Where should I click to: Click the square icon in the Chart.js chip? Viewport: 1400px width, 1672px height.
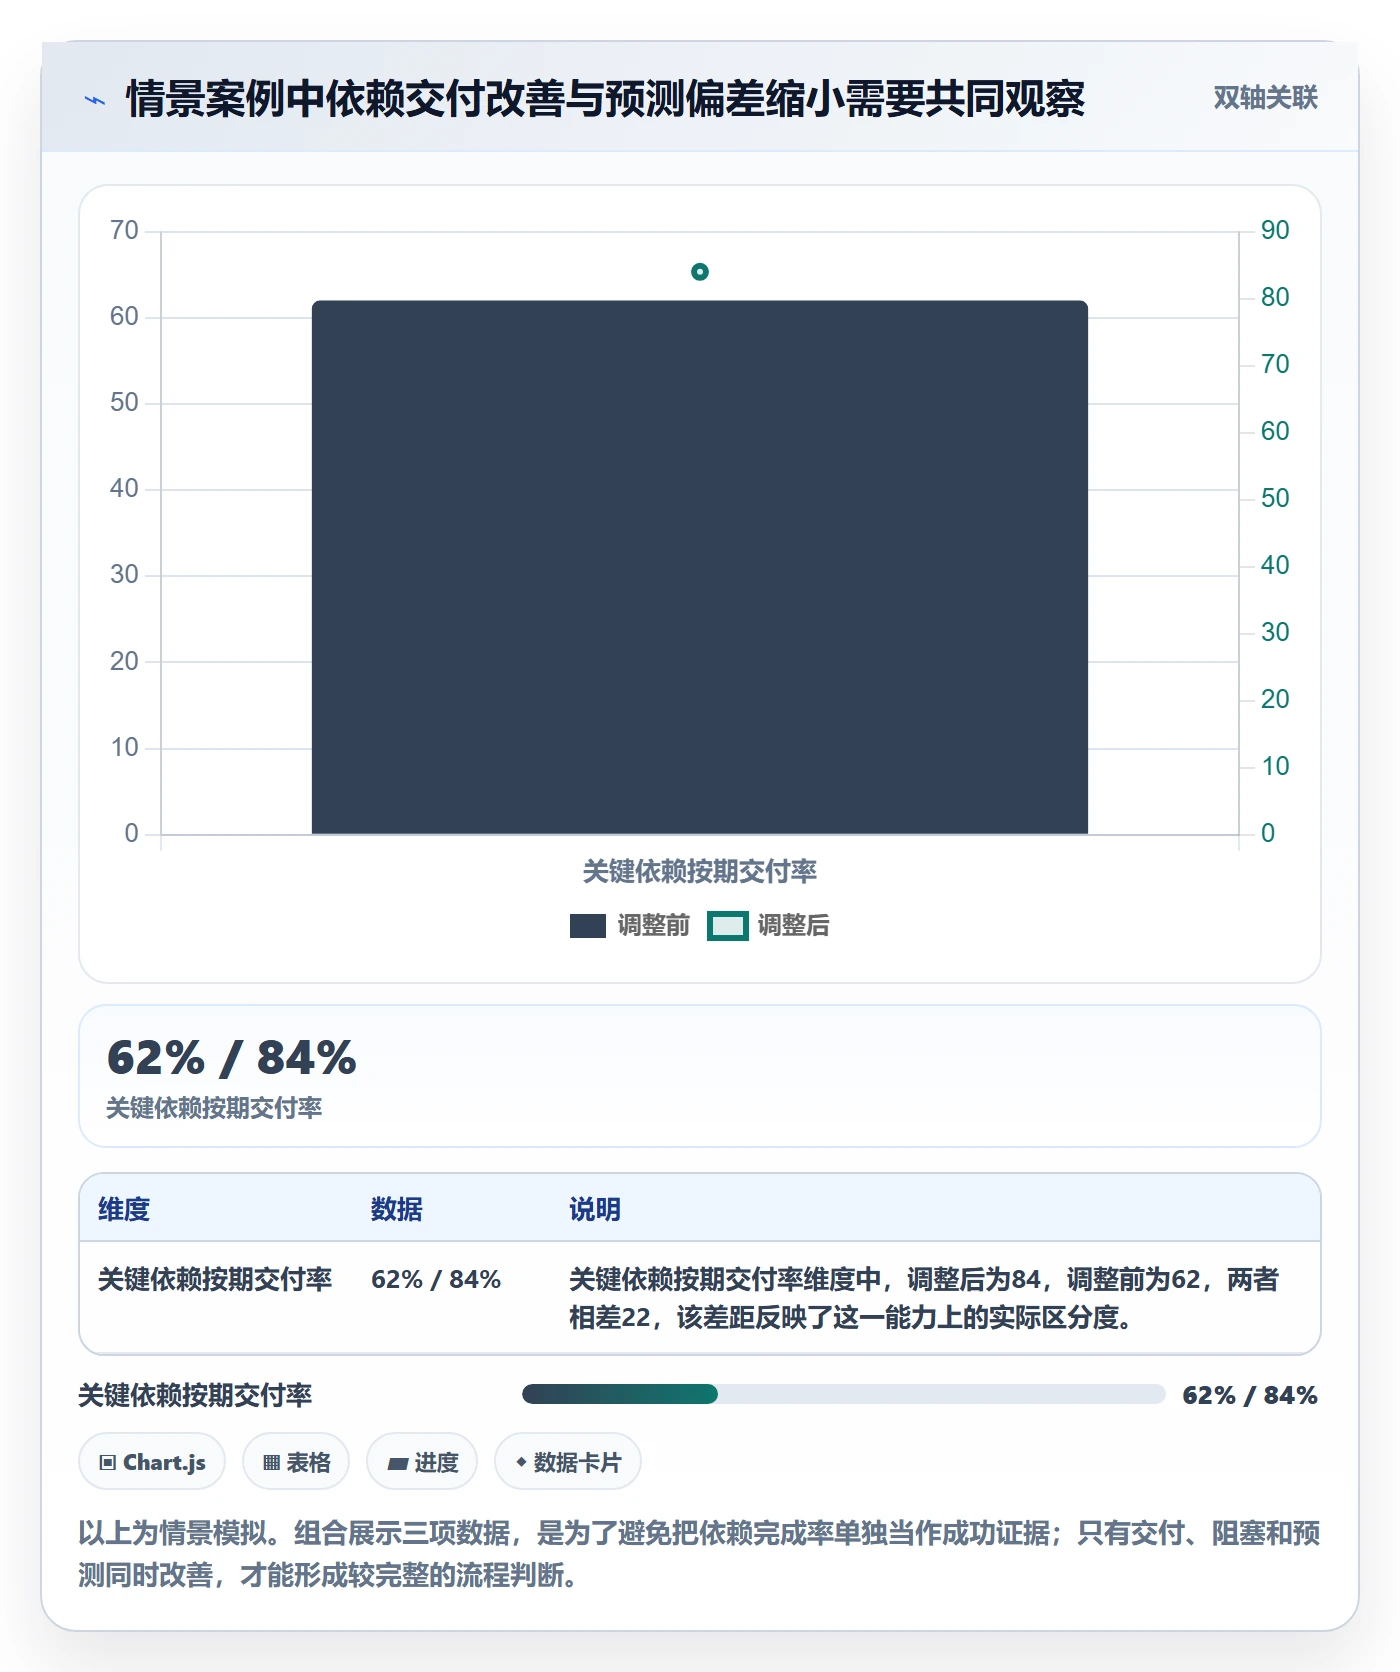tap(108, 1463)
